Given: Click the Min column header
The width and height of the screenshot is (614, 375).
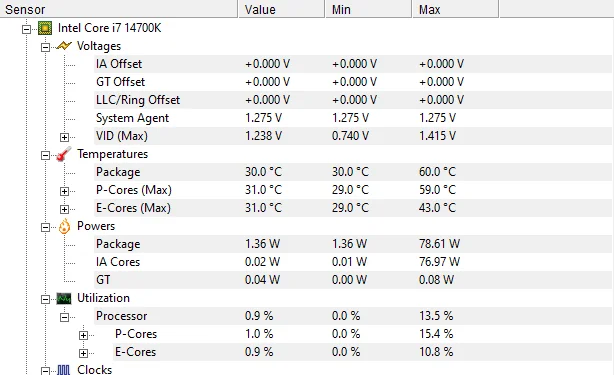Looking at the screenshot, I should (x=369, y=9).
